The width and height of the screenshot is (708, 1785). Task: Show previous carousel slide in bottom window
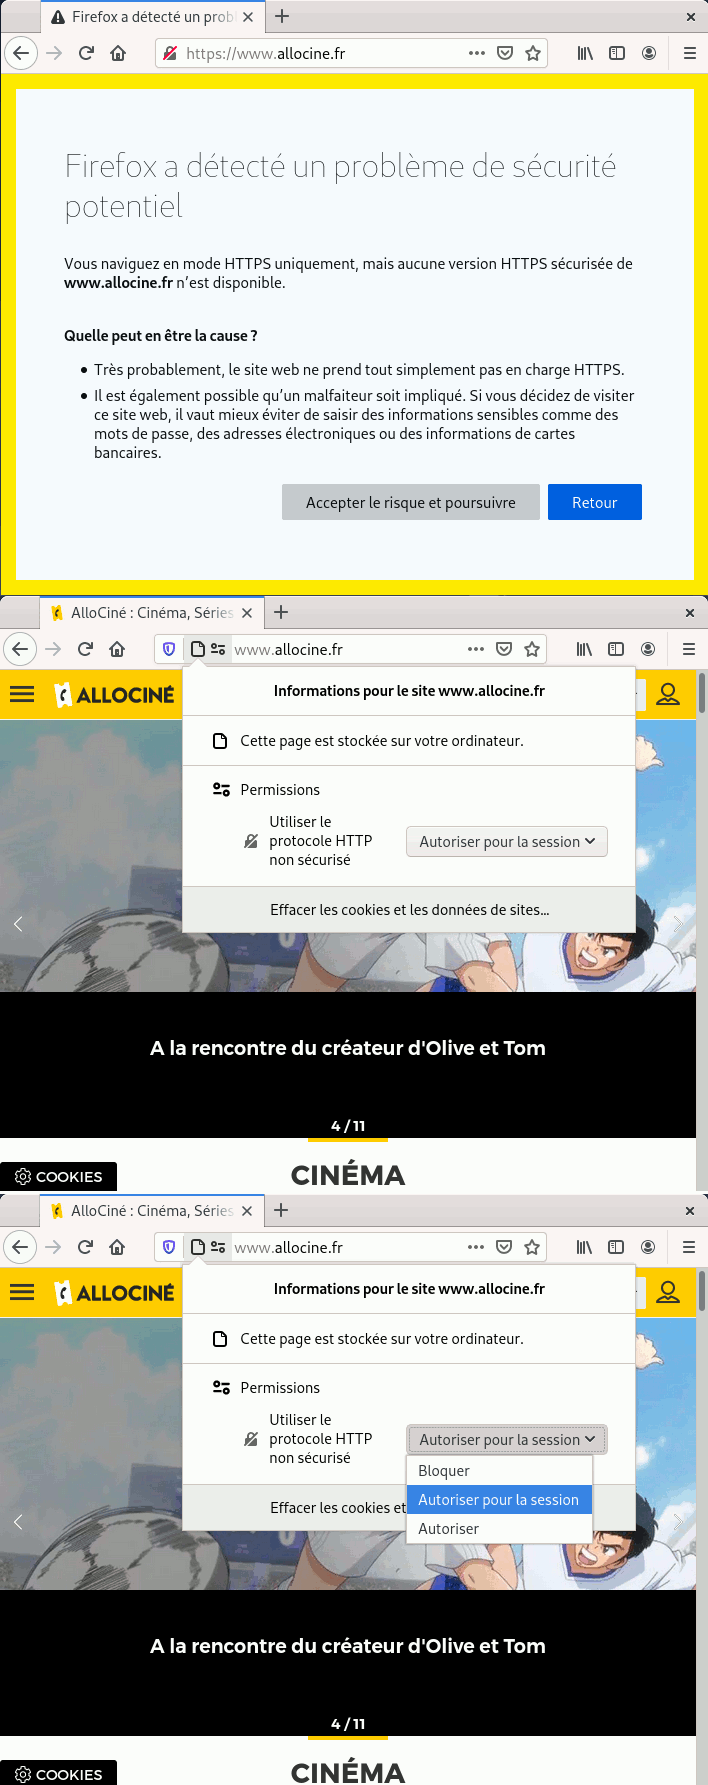tap(18, 1522)
